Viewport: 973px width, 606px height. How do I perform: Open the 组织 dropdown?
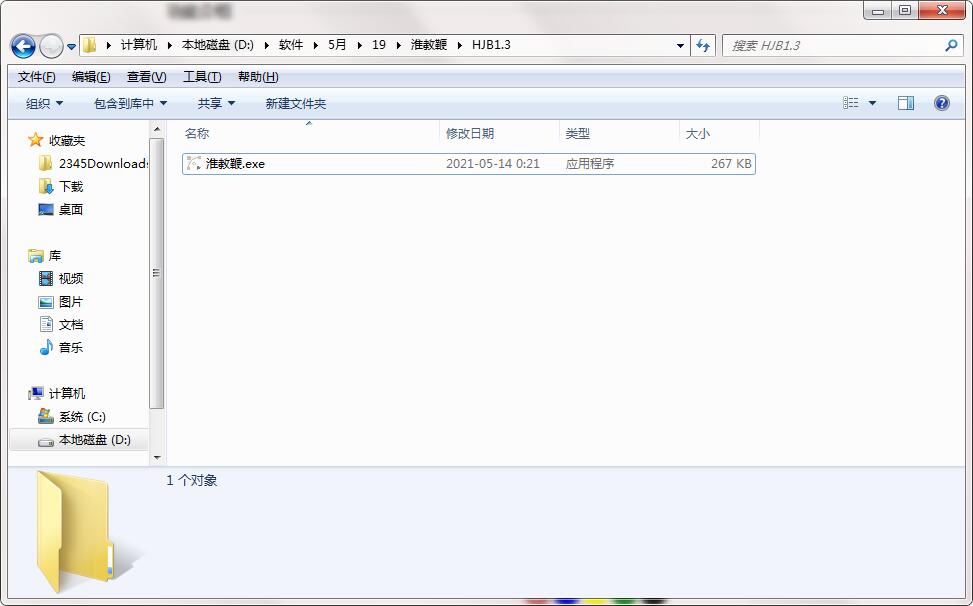pos(44,104)
